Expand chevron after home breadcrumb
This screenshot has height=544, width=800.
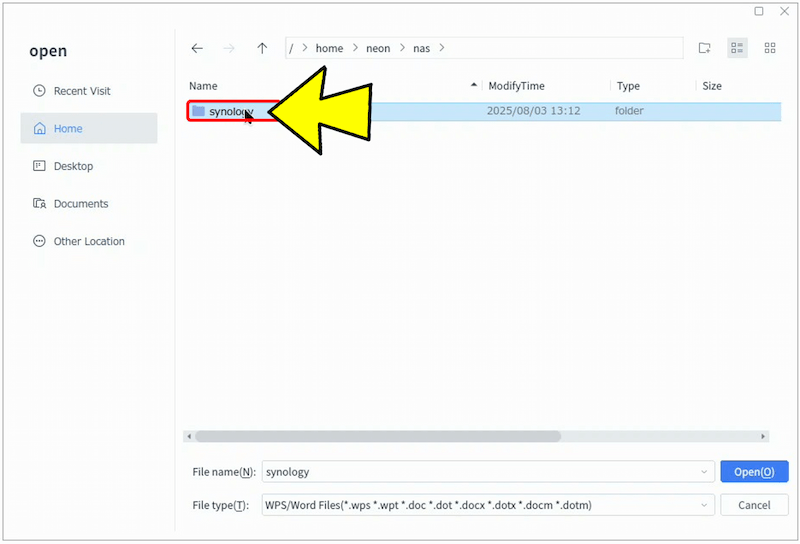tap(355, 48)
